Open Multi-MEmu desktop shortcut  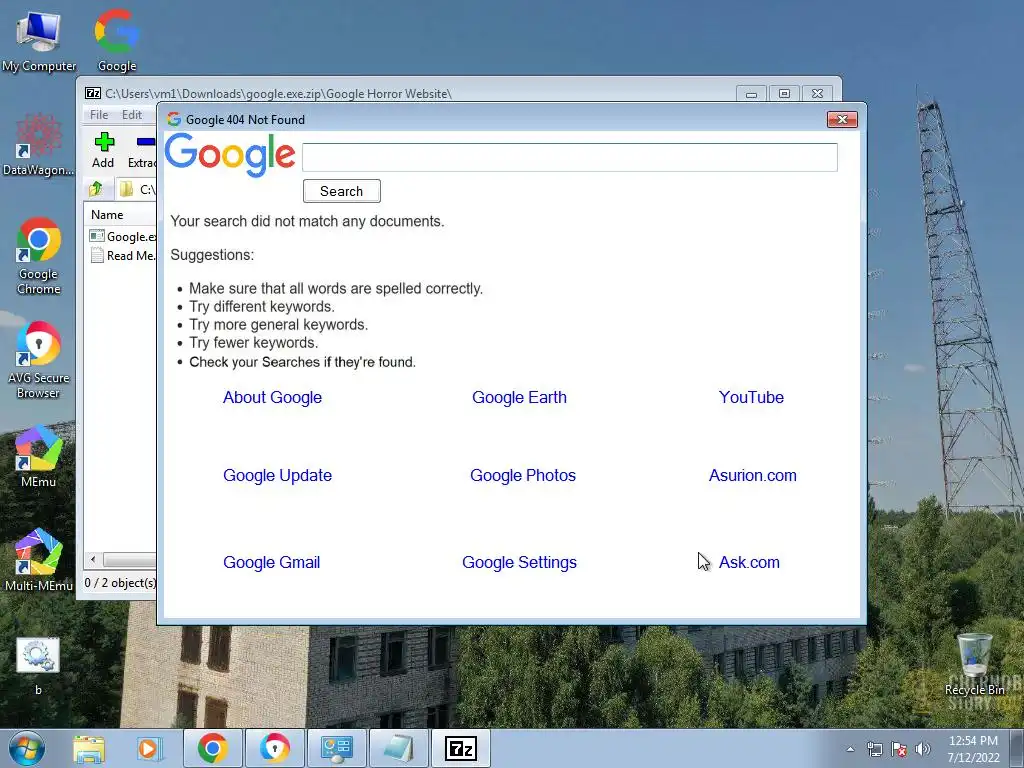(39, 560)
